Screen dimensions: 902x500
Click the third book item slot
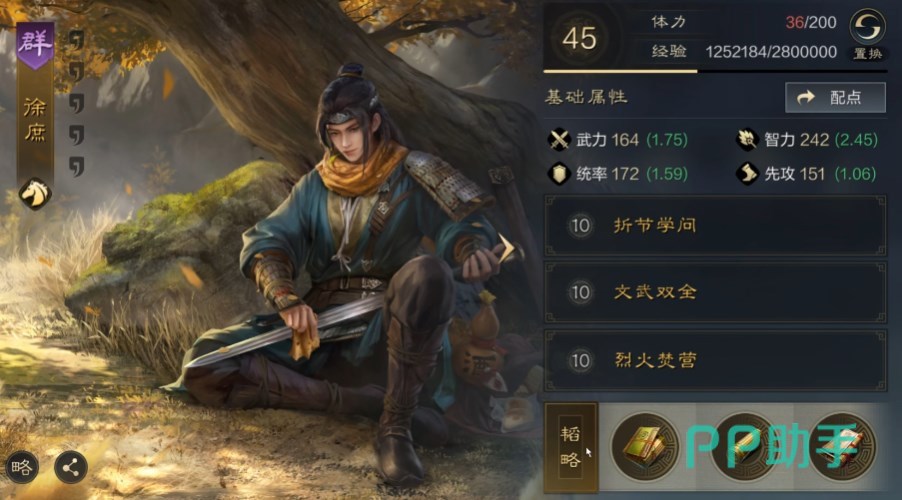[843, 446]
